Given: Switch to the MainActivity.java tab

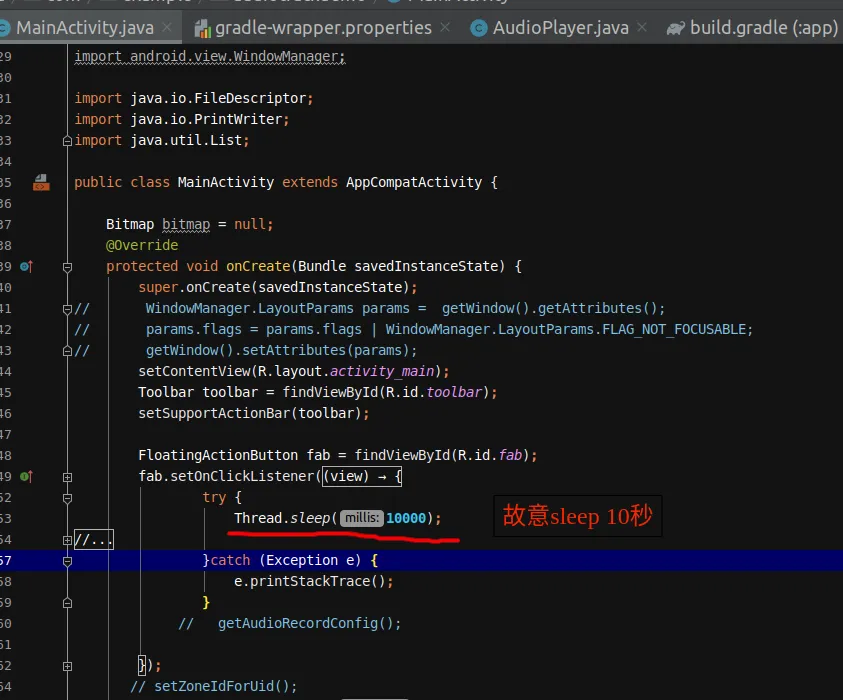Looking at the screenshot, I should 84,27.
